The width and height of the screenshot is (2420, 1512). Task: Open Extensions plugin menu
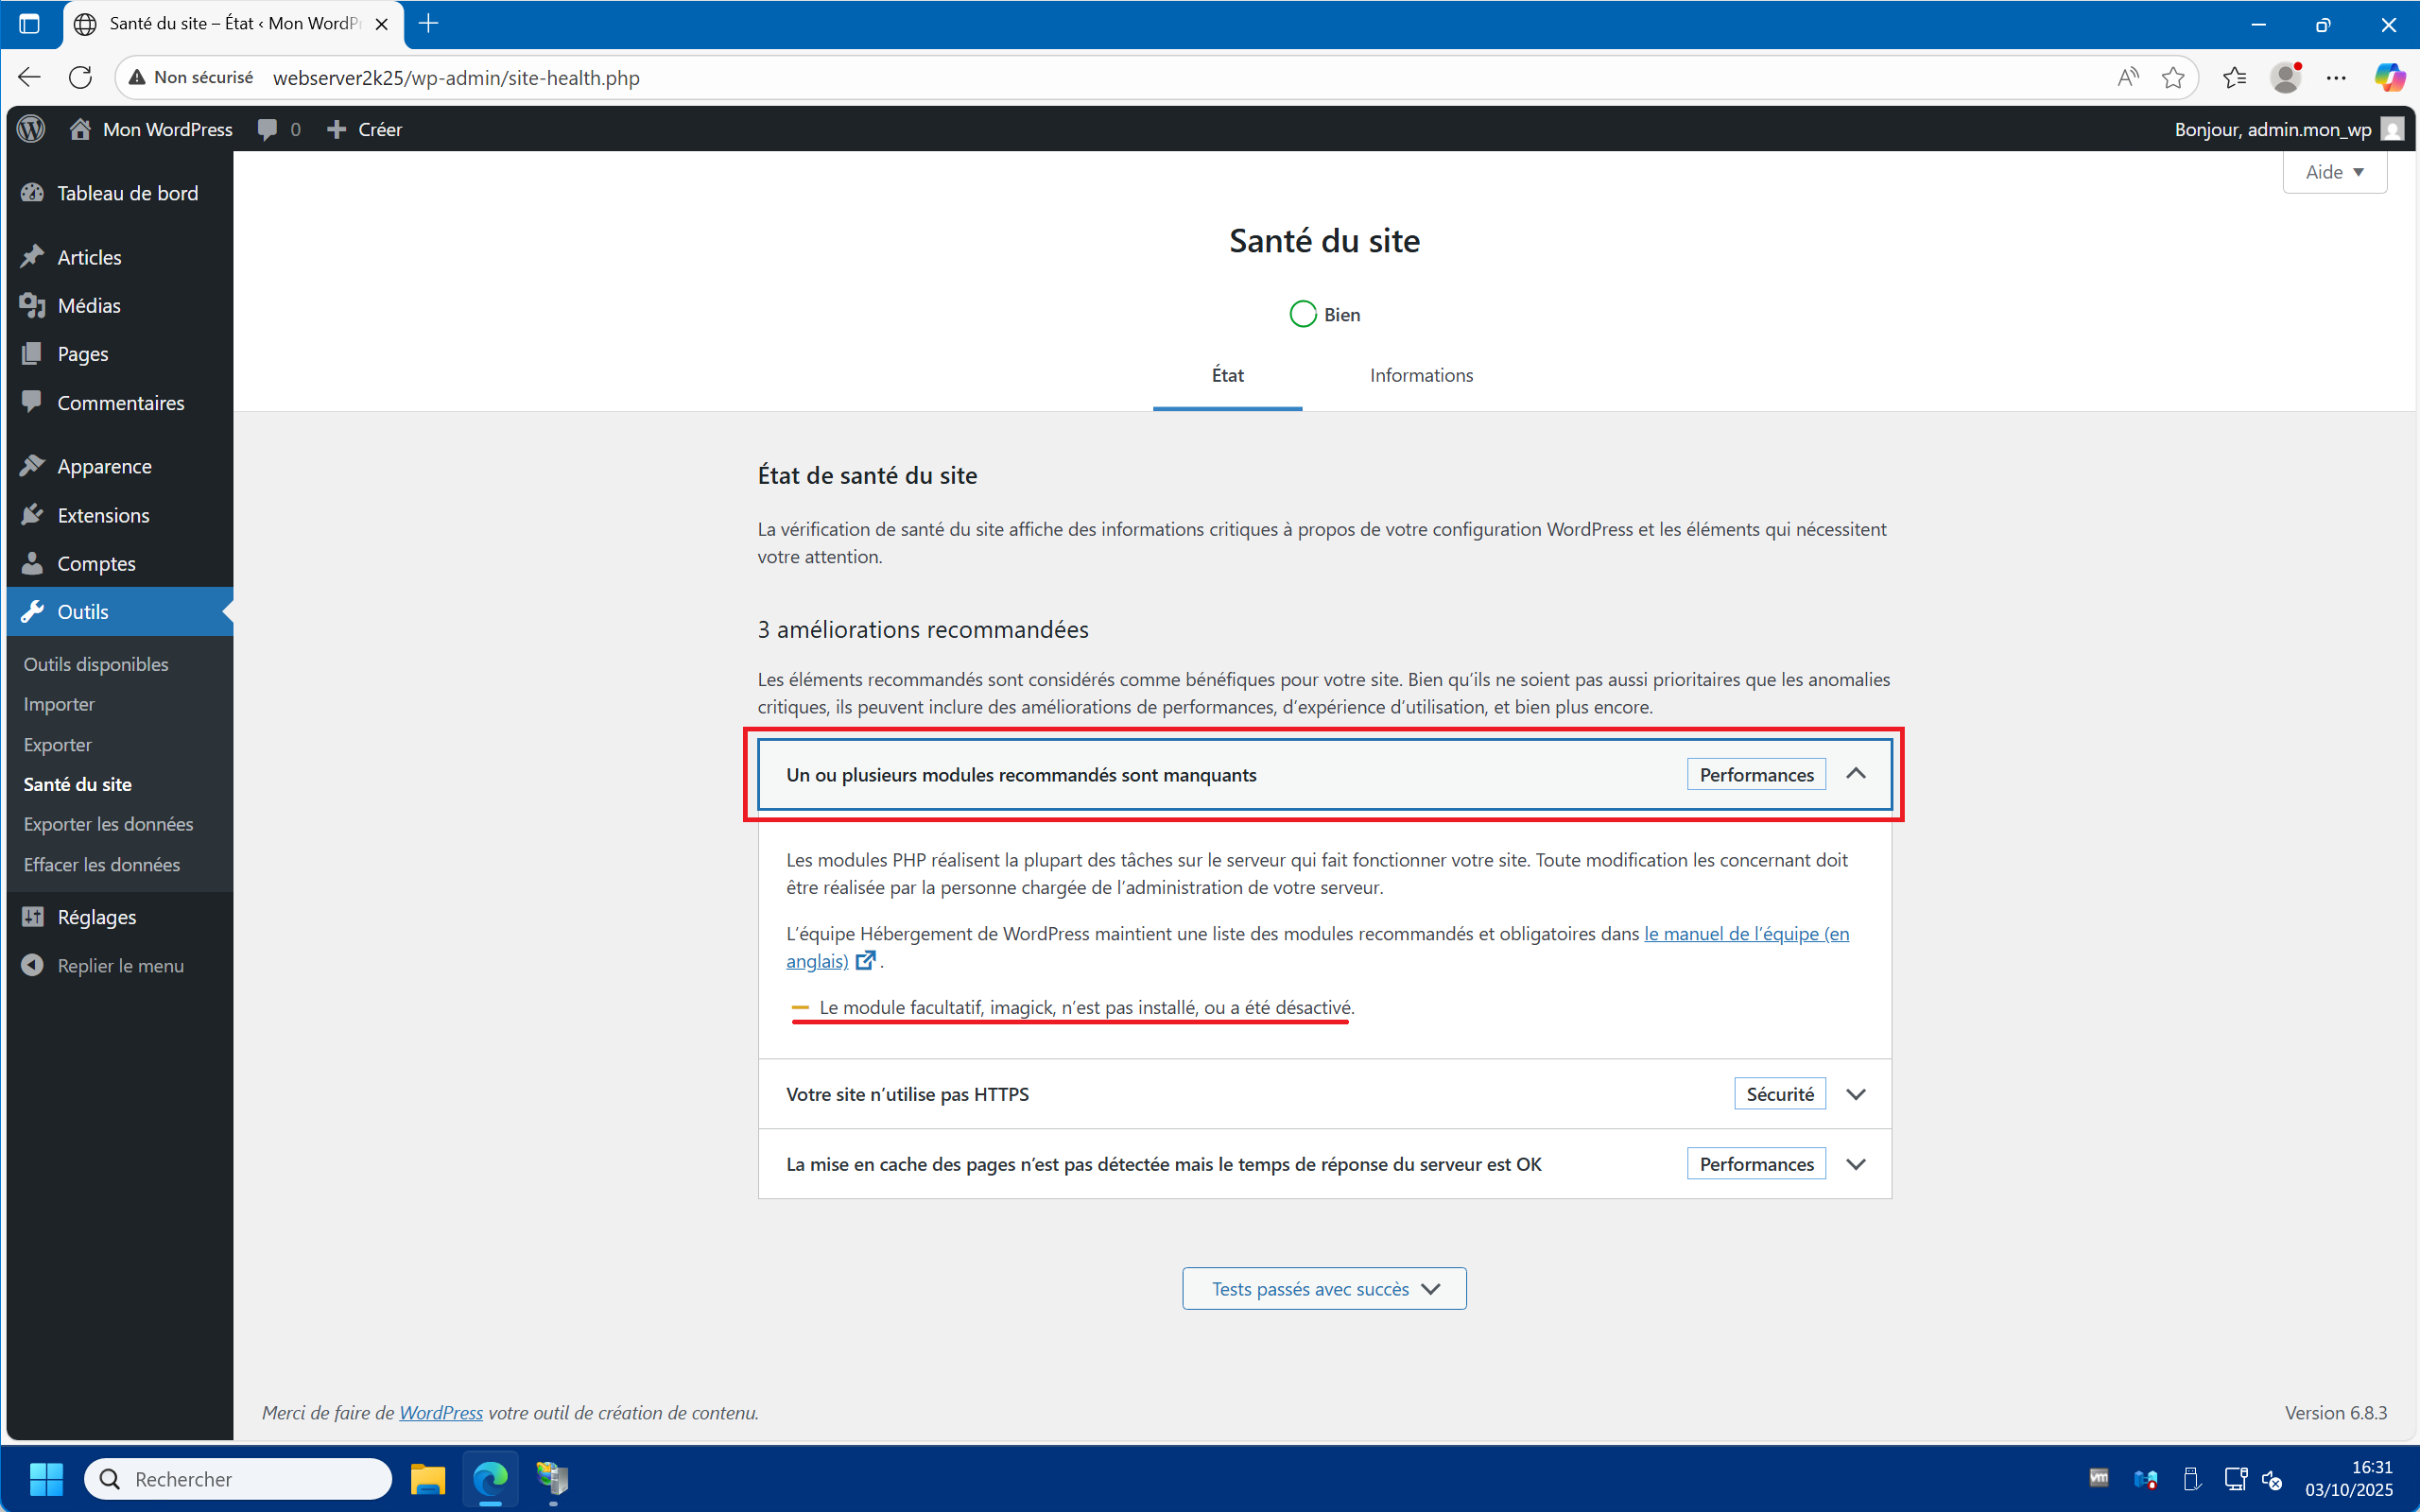coord(103,515)
